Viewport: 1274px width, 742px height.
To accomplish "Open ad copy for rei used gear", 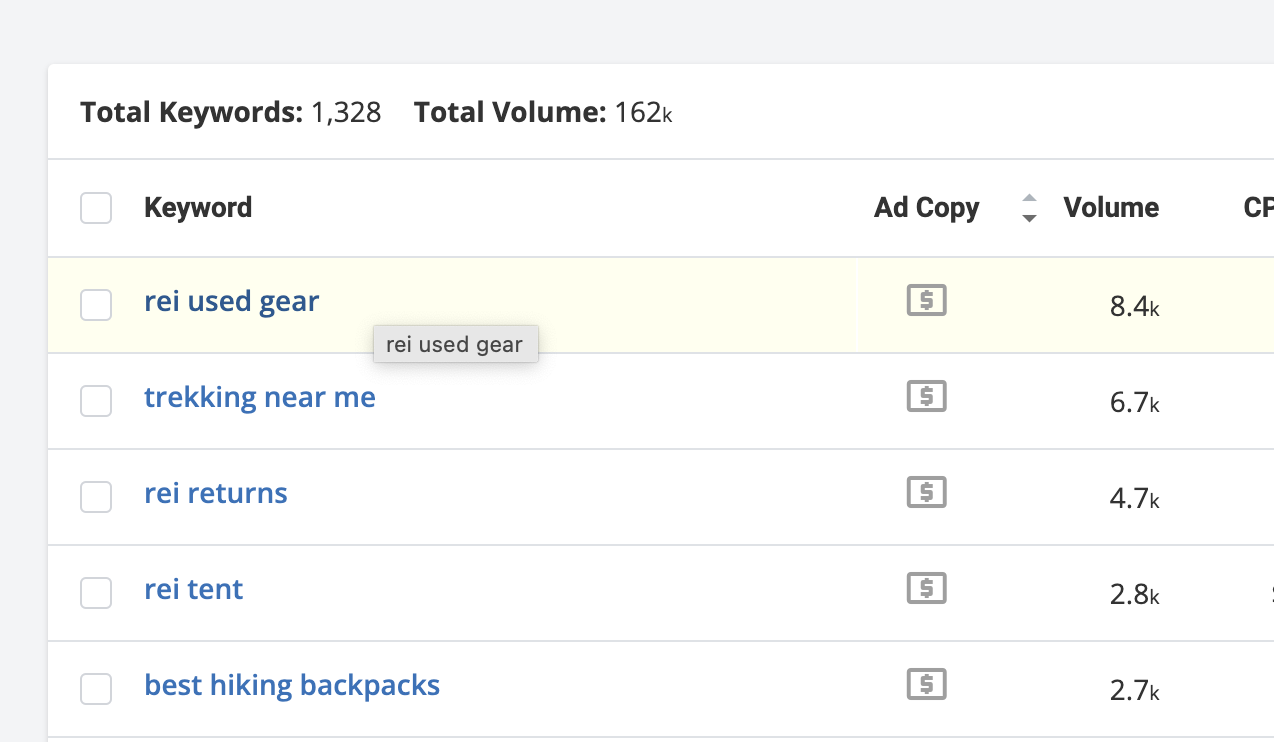I will pos(926,301).
